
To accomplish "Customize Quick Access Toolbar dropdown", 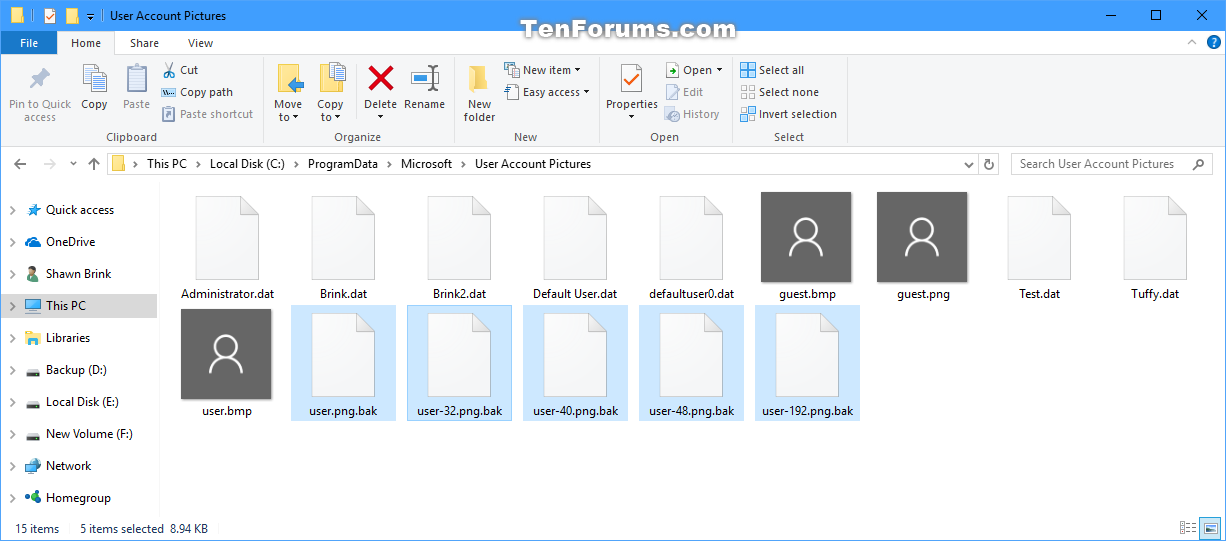I will (90, 16).
